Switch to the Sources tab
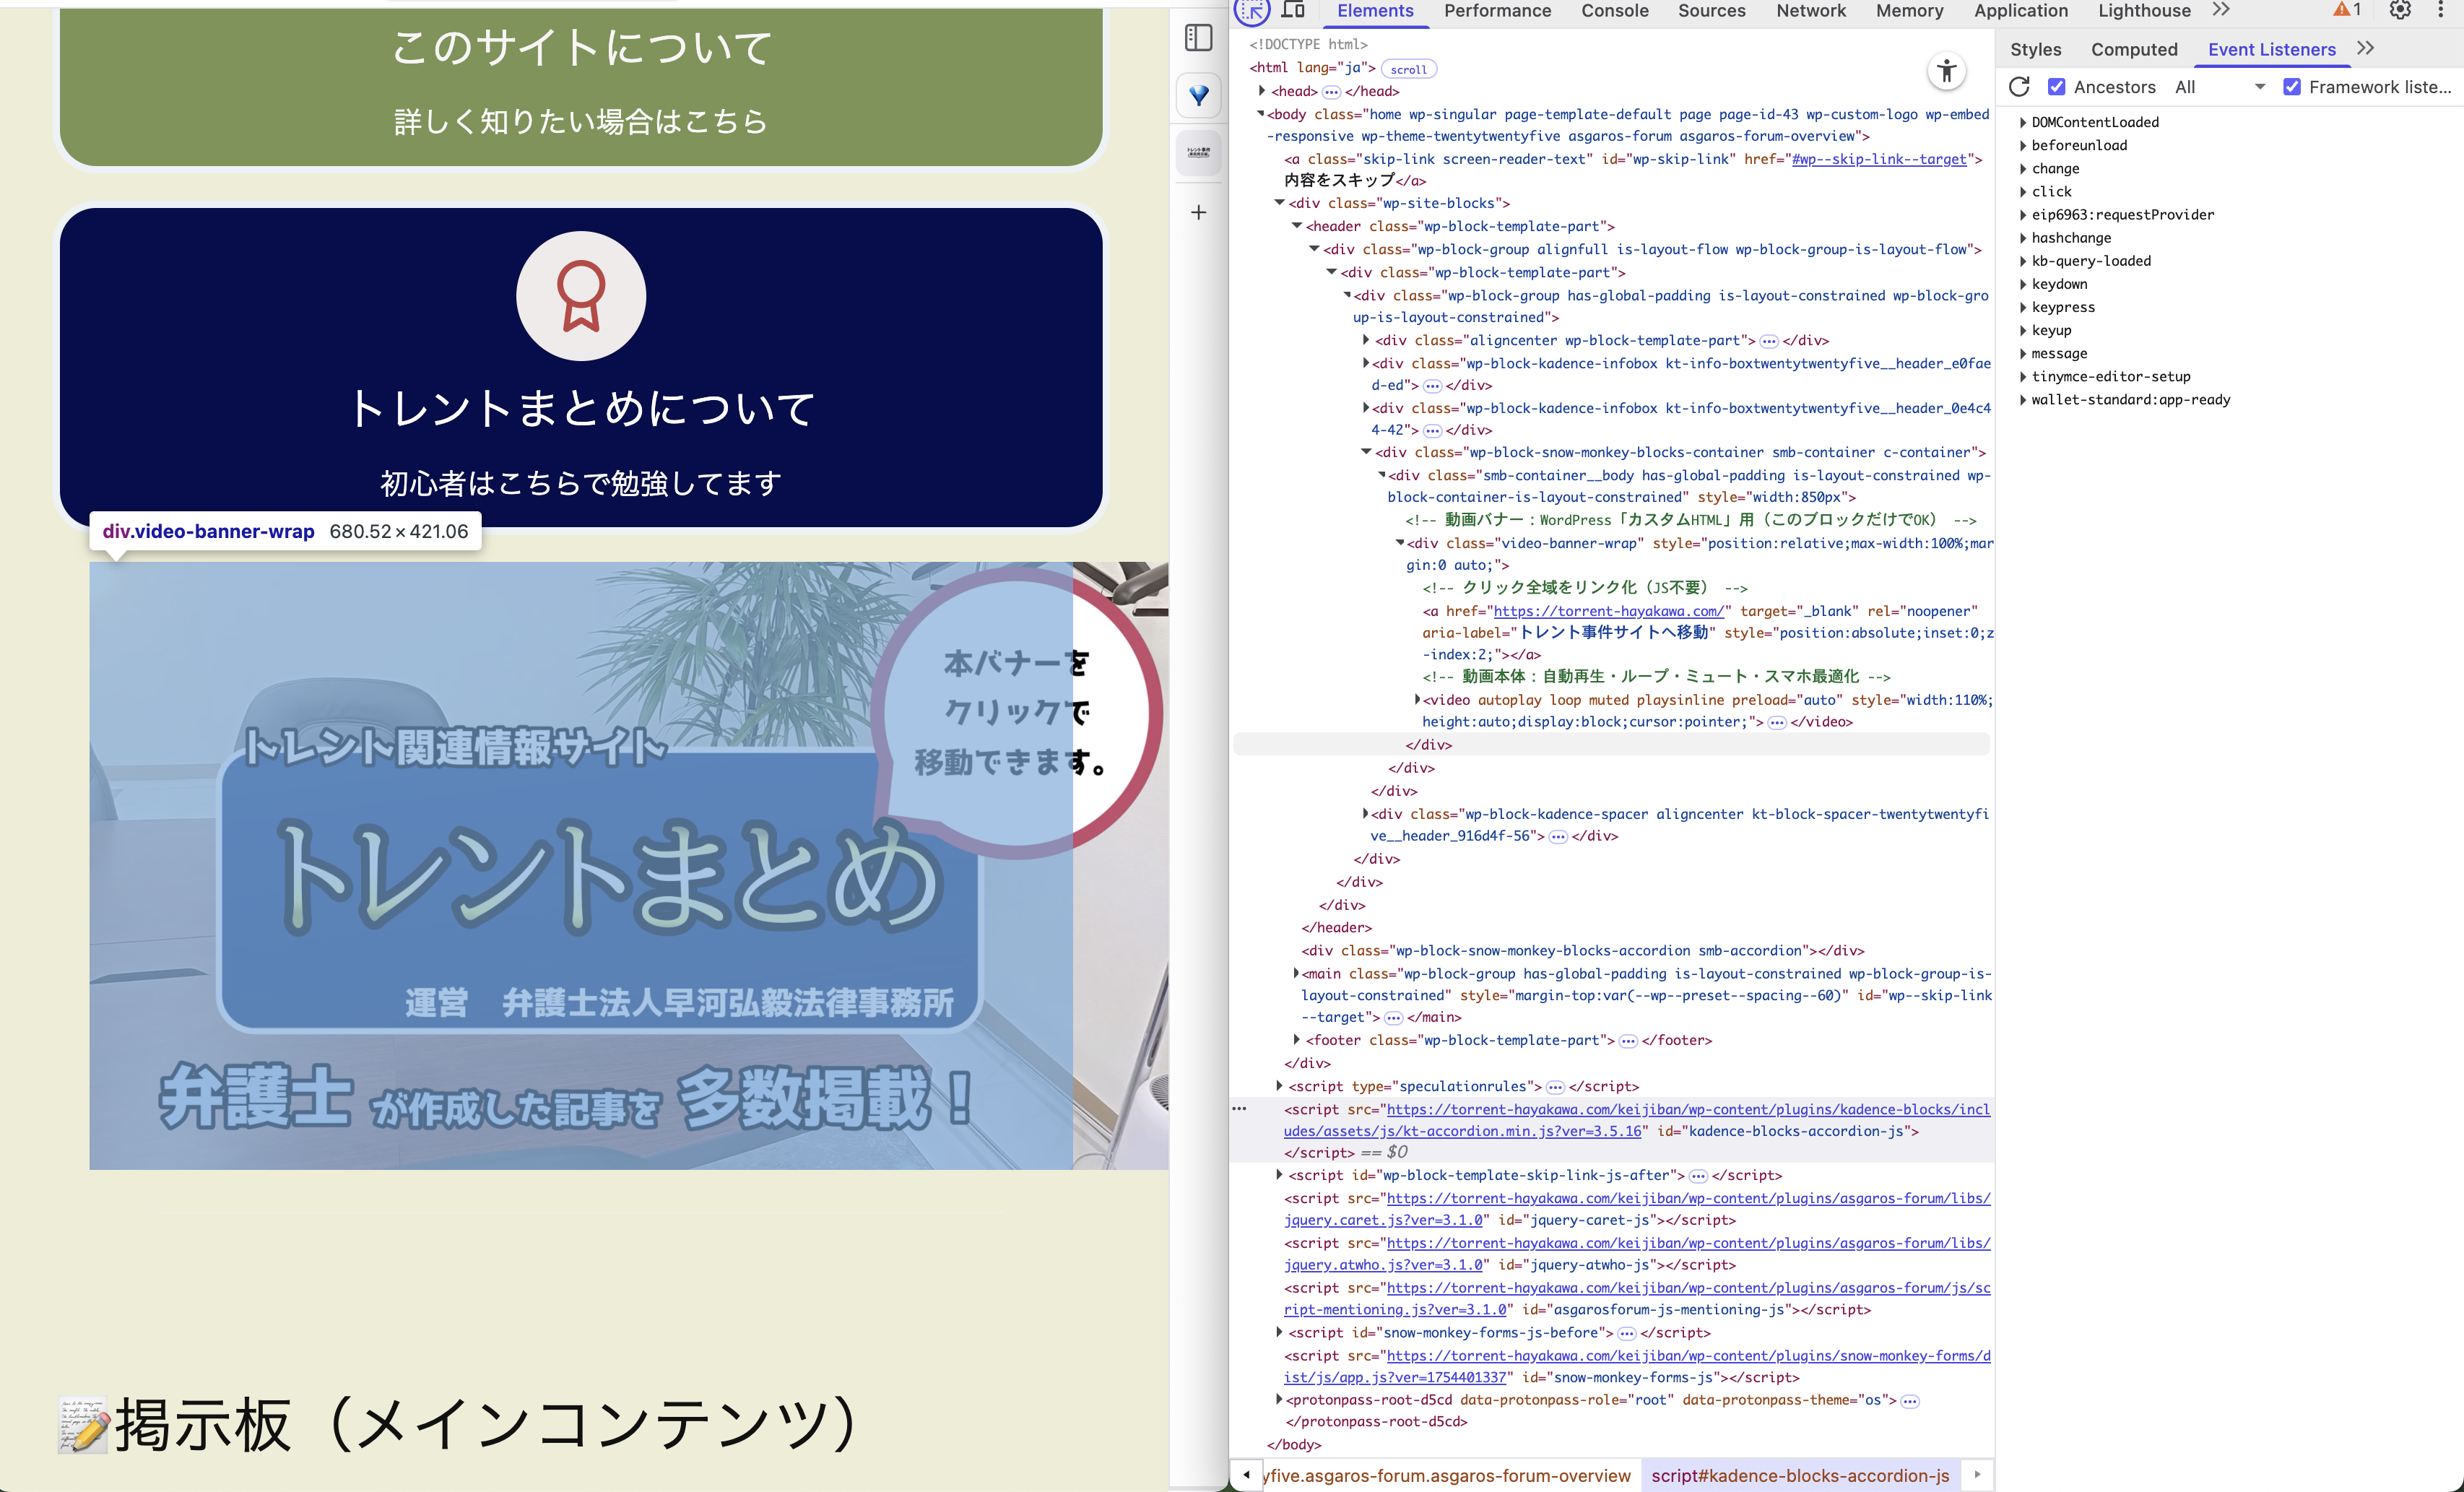This screenshot has width=2464, height=1492. [1711, 11]
